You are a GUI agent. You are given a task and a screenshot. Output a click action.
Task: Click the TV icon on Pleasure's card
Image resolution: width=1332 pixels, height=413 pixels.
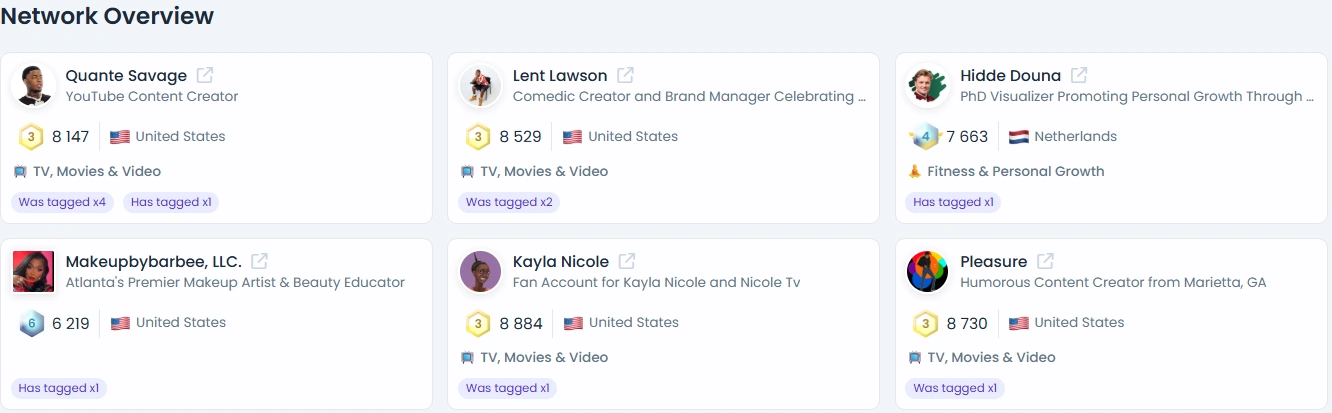[914, 358]
